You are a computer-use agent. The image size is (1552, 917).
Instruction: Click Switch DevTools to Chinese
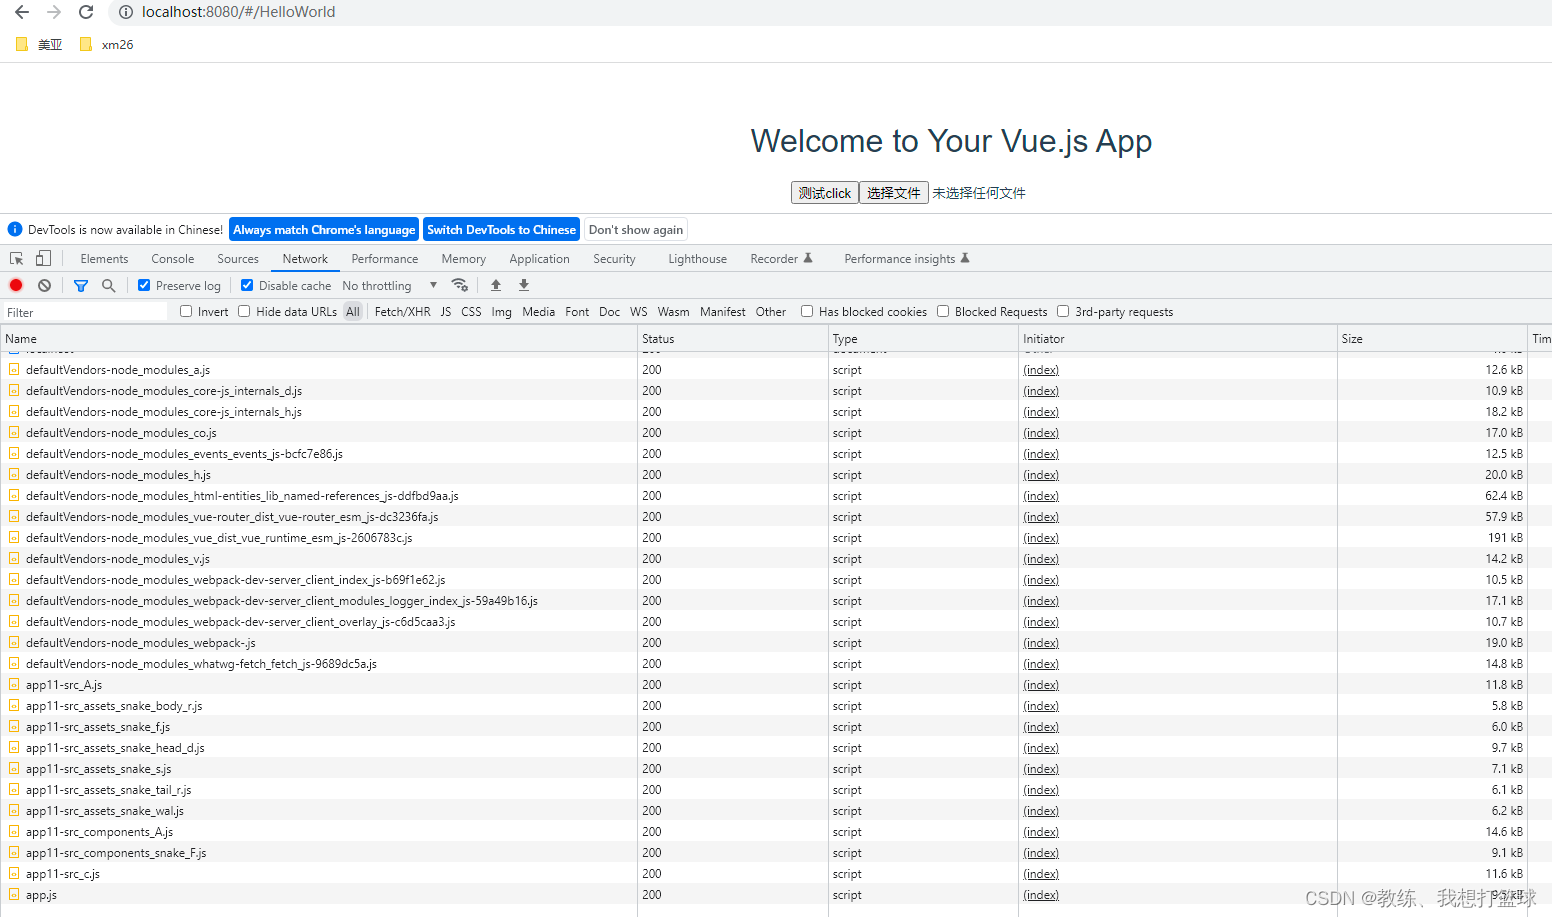[x=501, y=229]
